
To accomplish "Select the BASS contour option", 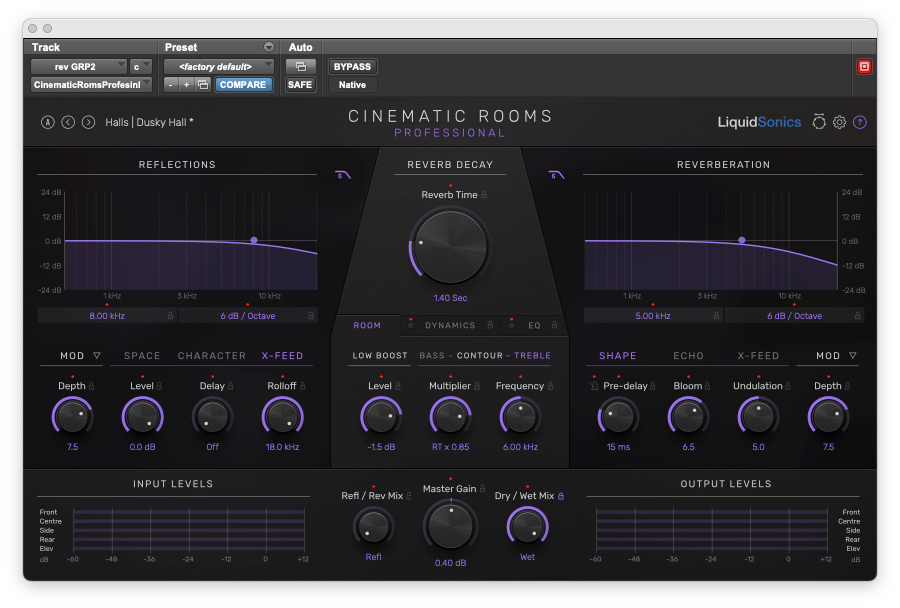I will click(x=432, y=356).
